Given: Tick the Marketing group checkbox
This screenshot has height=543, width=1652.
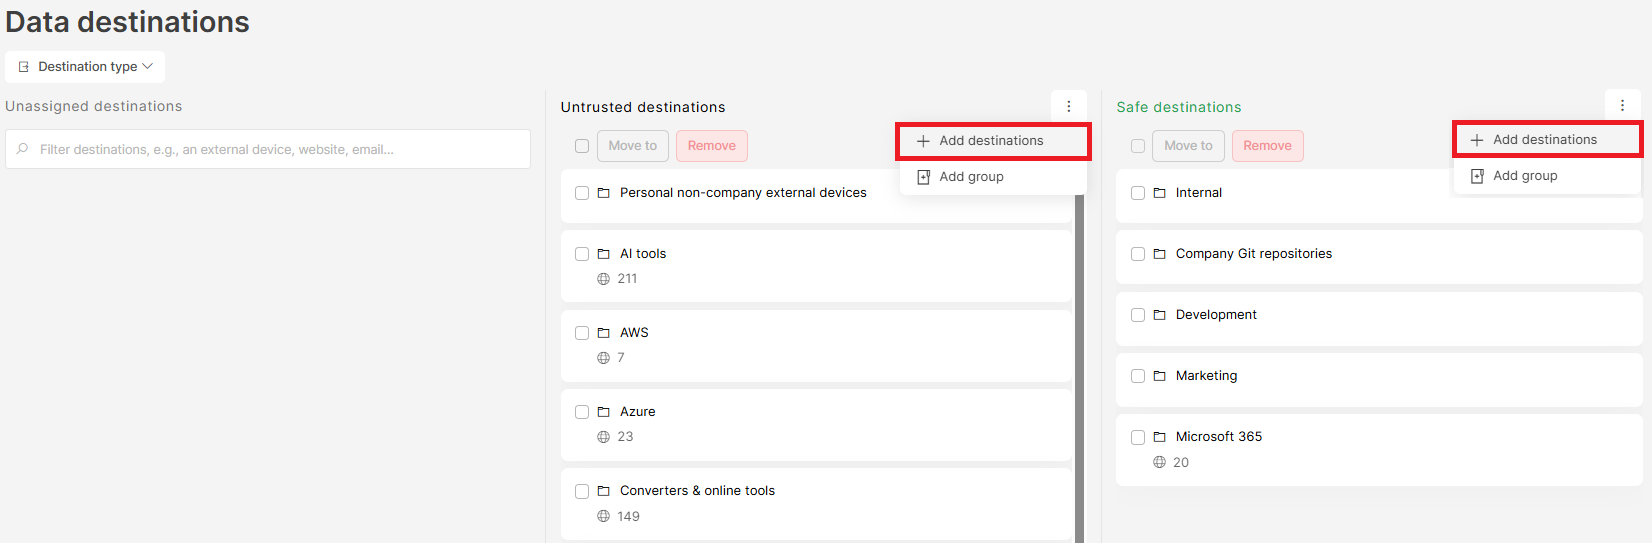Looking at the screenshot, I should click(x=1138, y=376).
